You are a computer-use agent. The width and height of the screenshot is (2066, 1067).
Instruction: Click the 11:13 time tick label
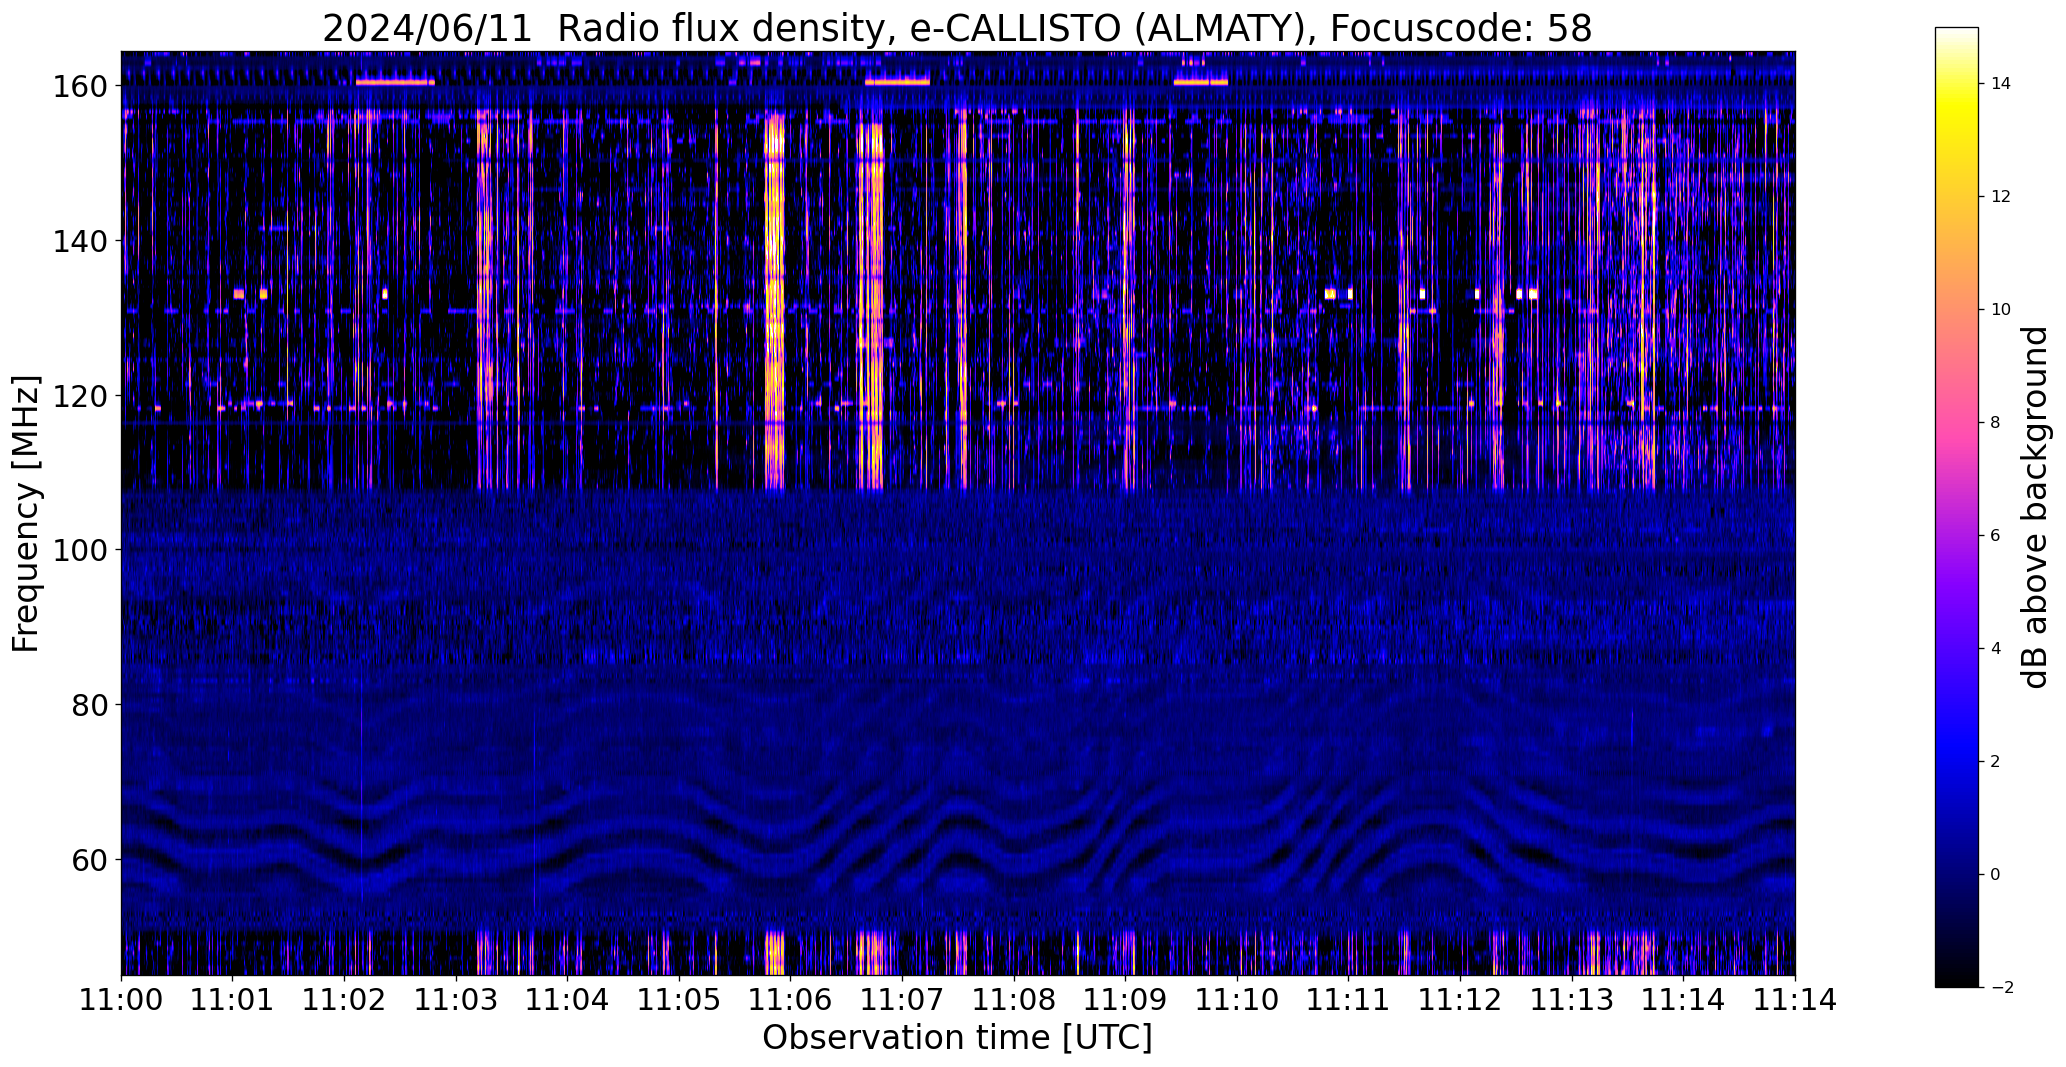(x=1571, y=1000)
